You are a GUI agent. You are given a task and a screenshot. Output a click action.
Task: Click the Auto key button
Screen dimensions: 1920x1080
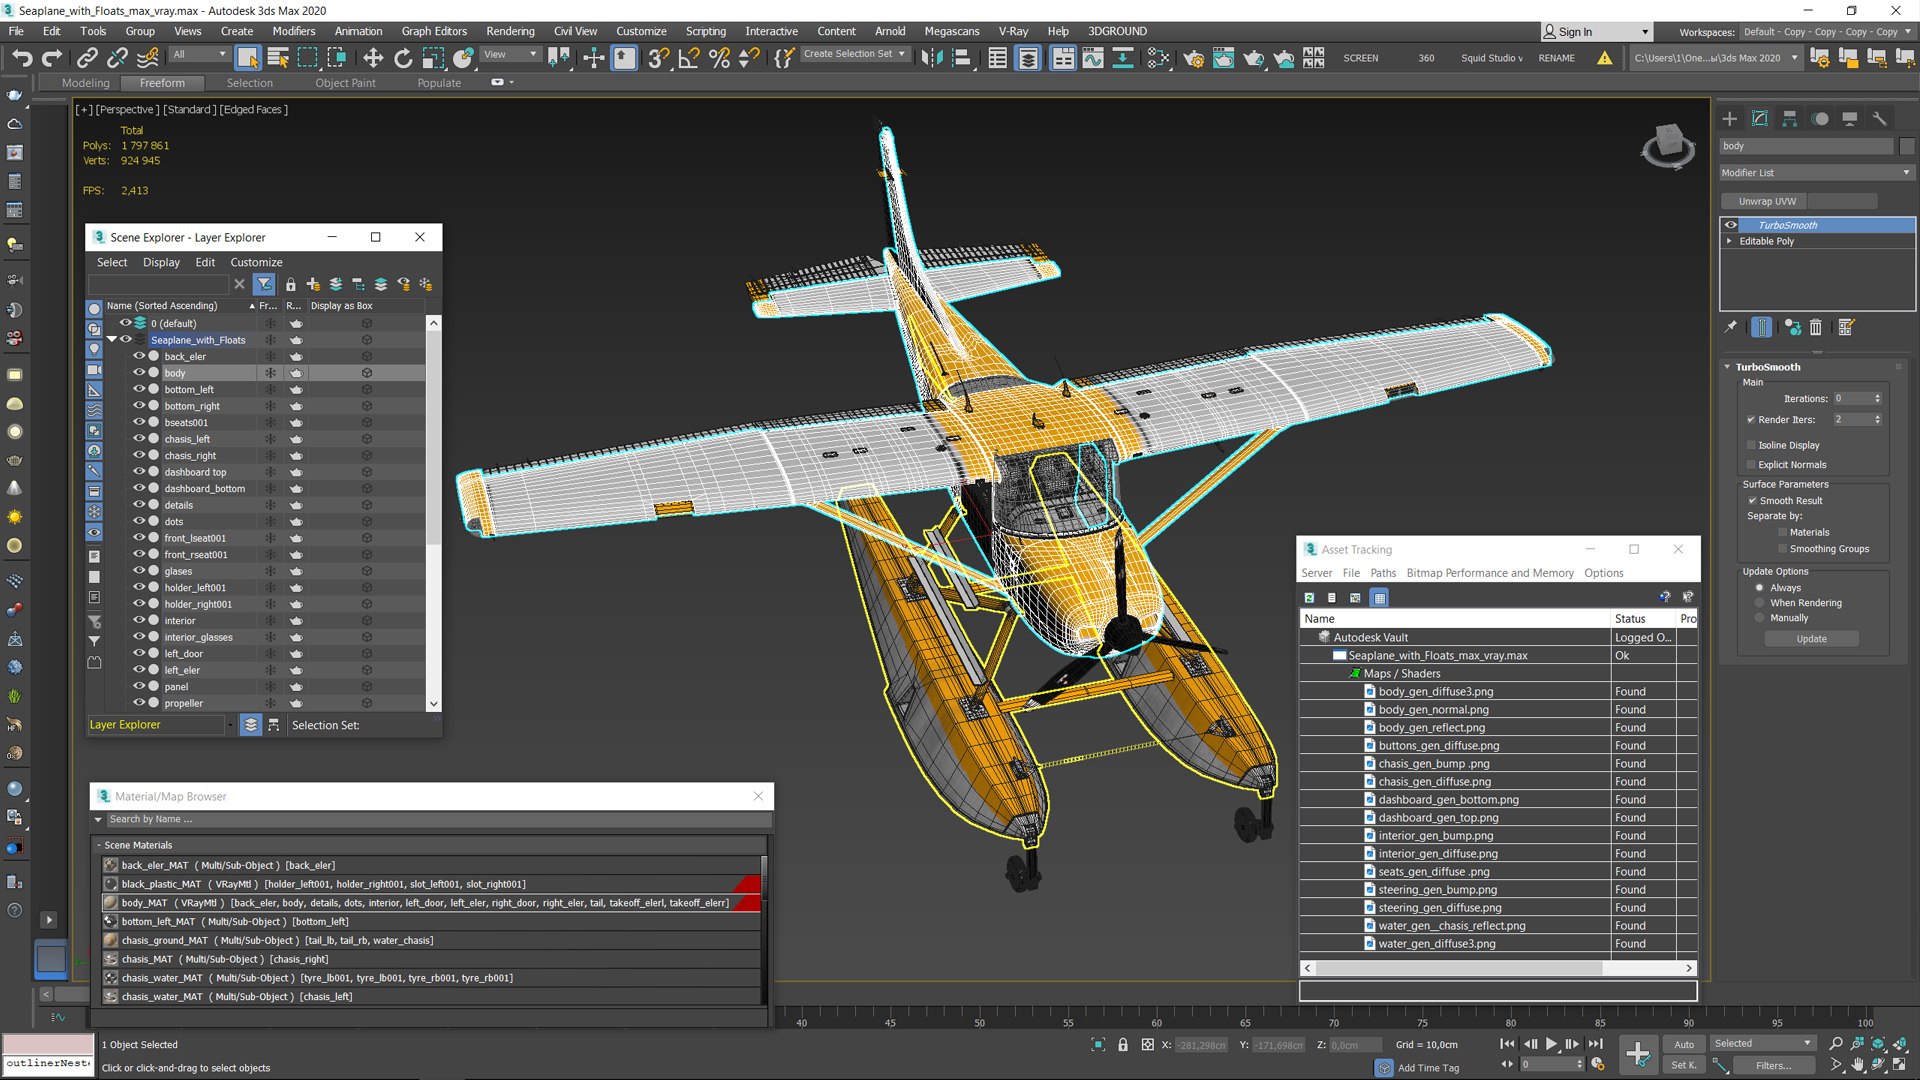[1684, 1044]
